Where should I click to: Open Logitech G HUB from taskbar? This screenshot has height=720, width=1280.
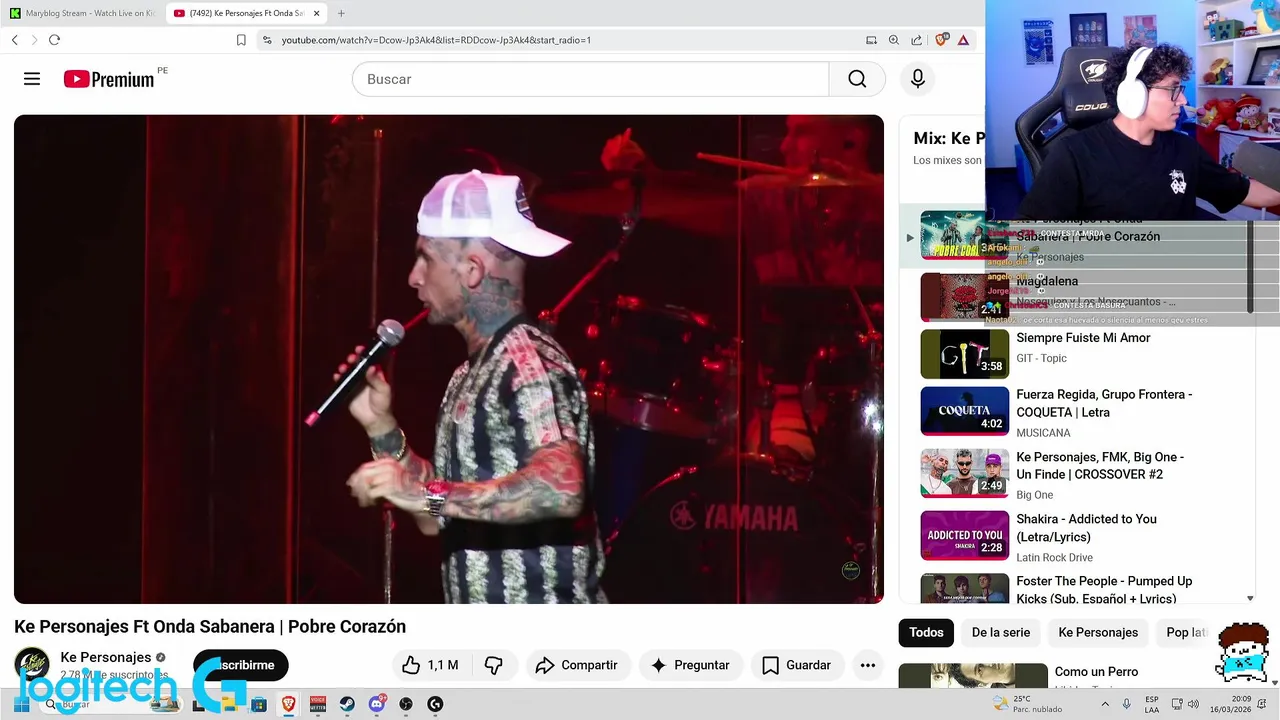click(435, 704)
